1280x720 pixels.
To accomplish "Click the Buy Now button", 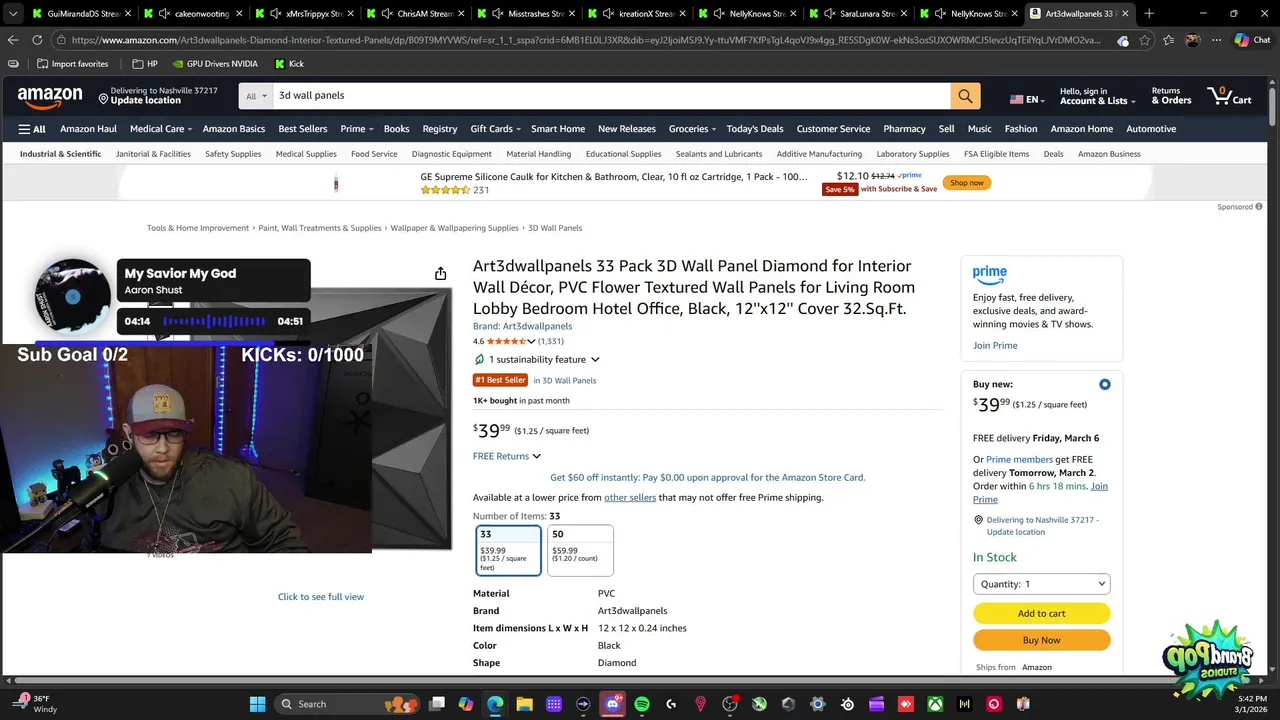I will pyautogui.click(x=1041, y=640).
